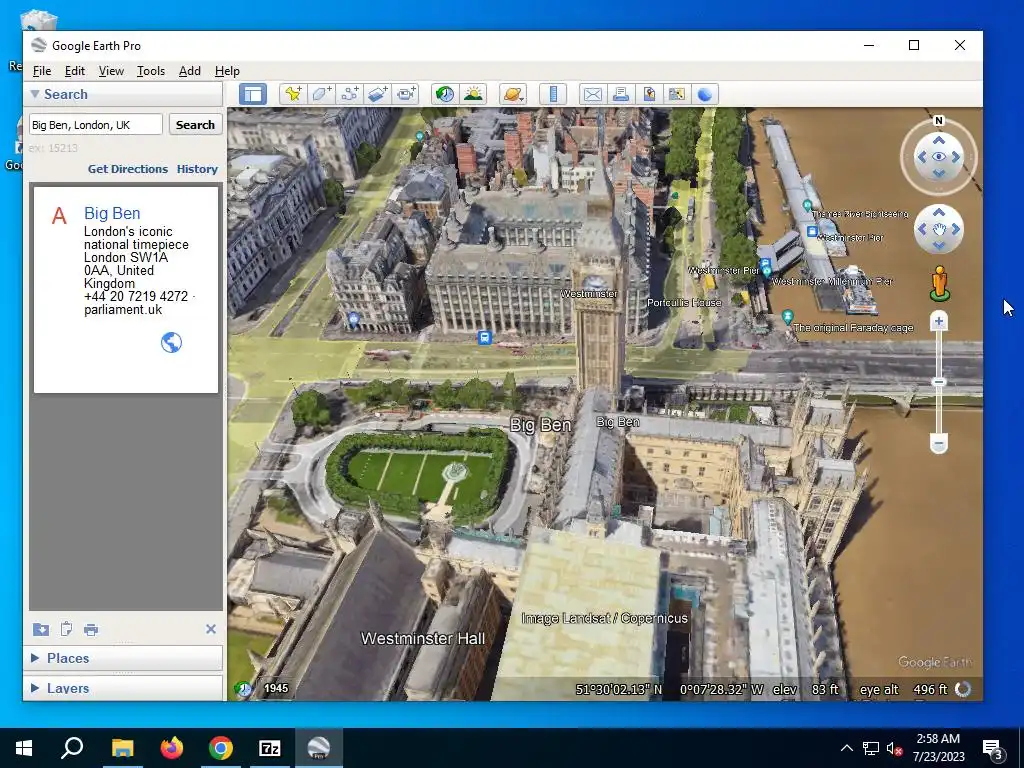
Task: View this location in Google Maps
Action: click(677, 94)
